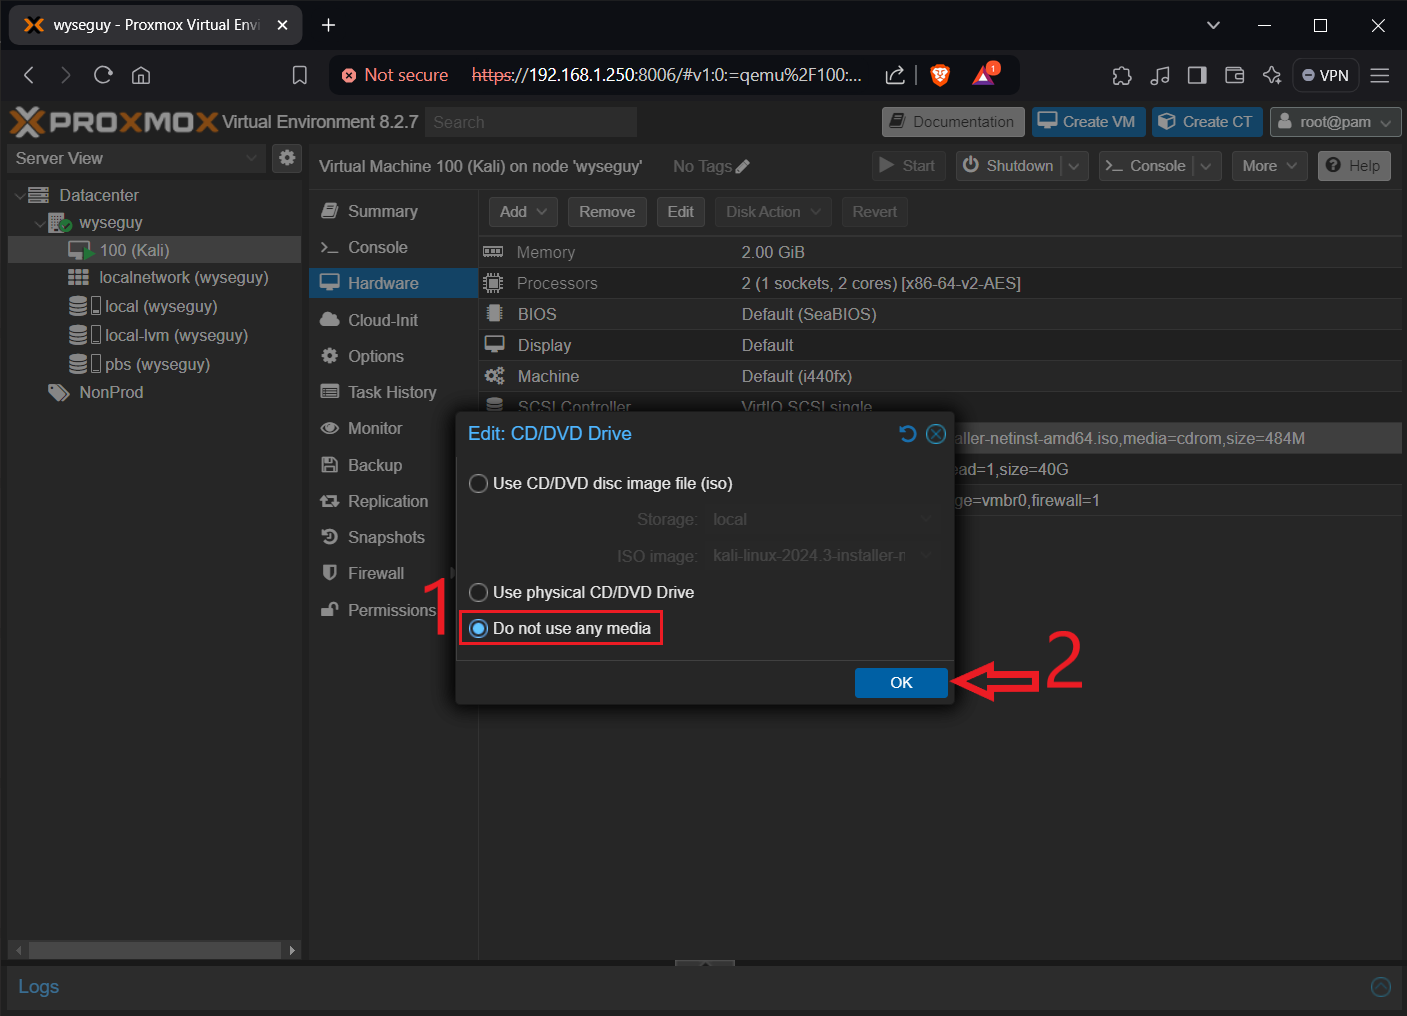
Task: Select pbs (wyseguy) storage
Action: (157, 364)
